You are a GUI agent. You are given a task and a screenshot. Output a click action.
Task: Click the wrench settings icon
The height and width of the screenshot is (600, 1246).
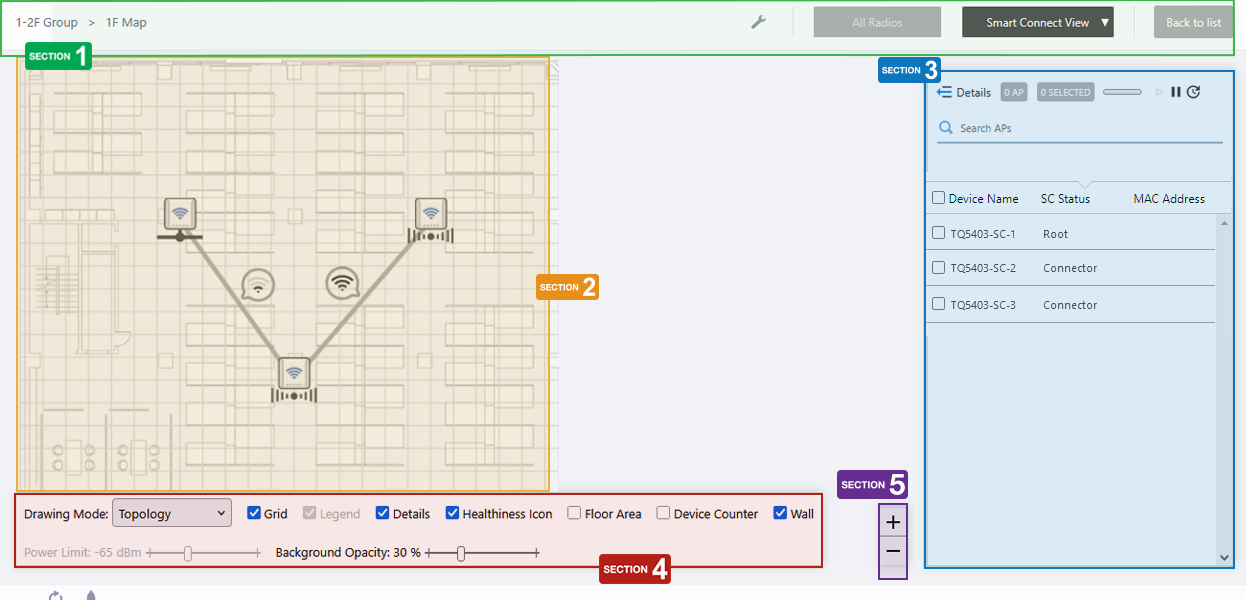pyautogui.click(x=758, y=22)
